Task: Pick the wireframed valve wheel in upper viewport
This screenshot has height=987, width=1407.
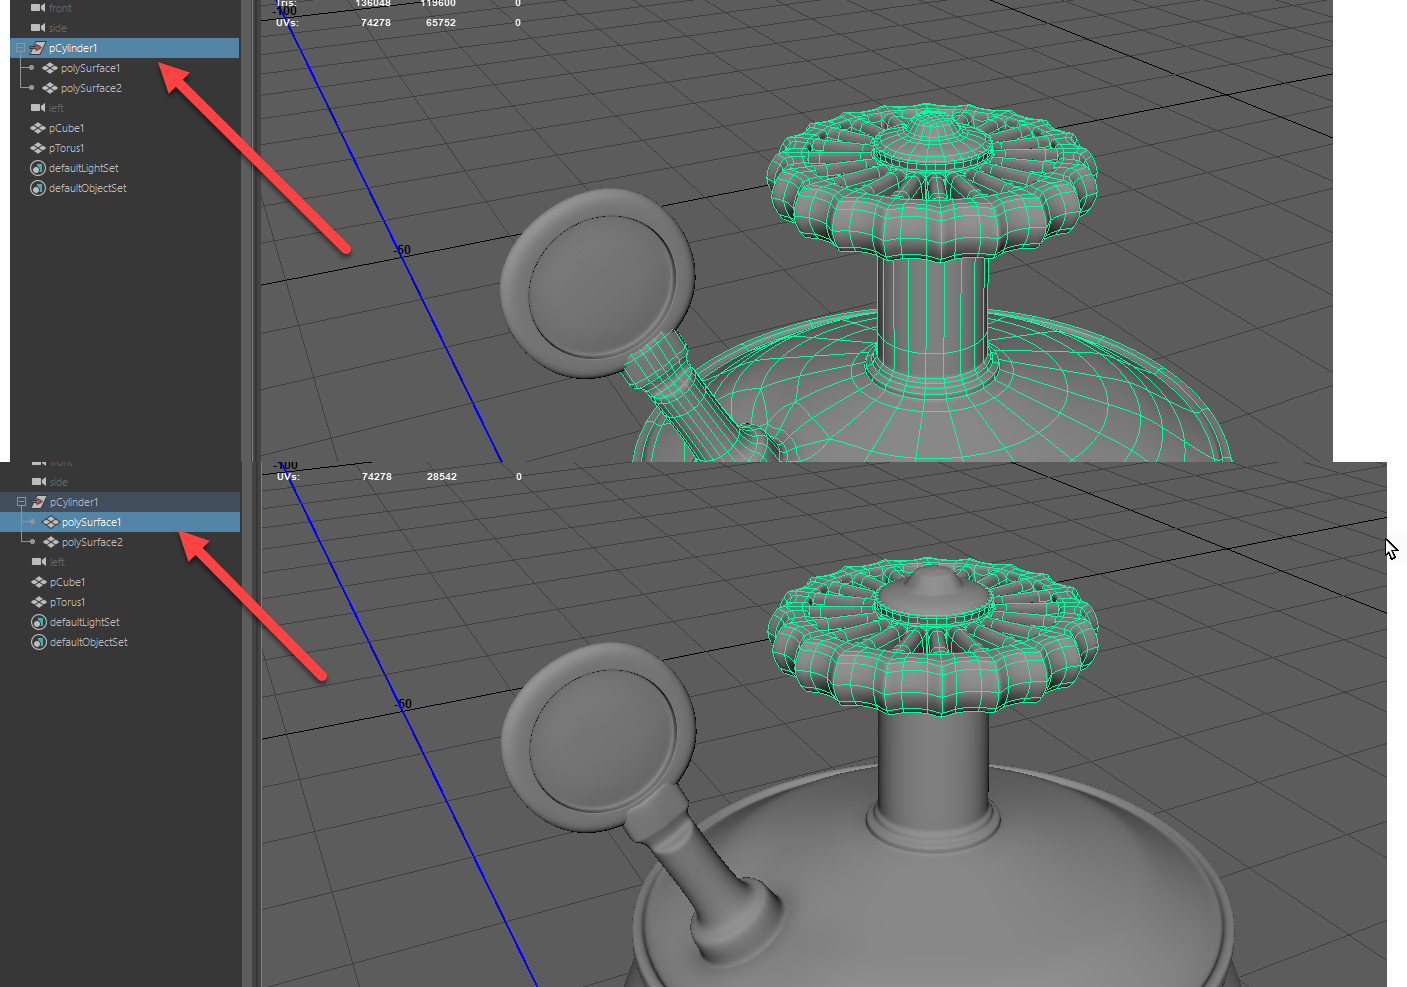Action: point(932,182)
